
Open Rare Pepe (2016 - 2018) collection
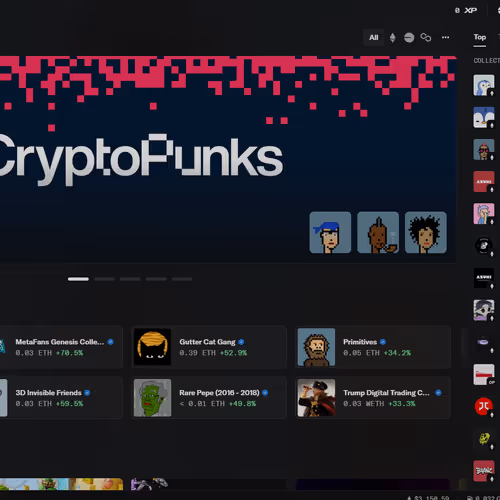pos(209,398)
